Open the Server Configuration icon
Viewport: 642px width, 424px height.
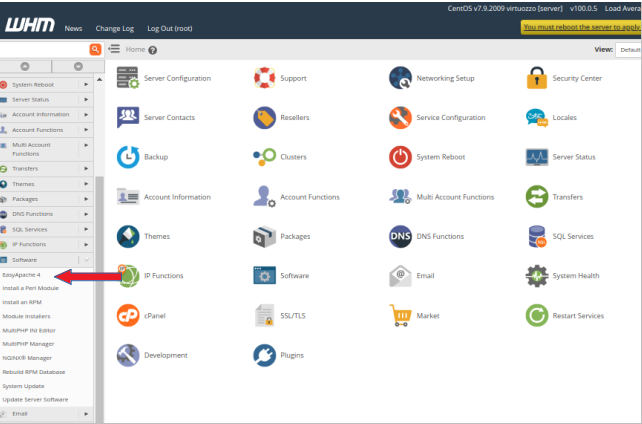pyautogui.click(x=128, y=78)
